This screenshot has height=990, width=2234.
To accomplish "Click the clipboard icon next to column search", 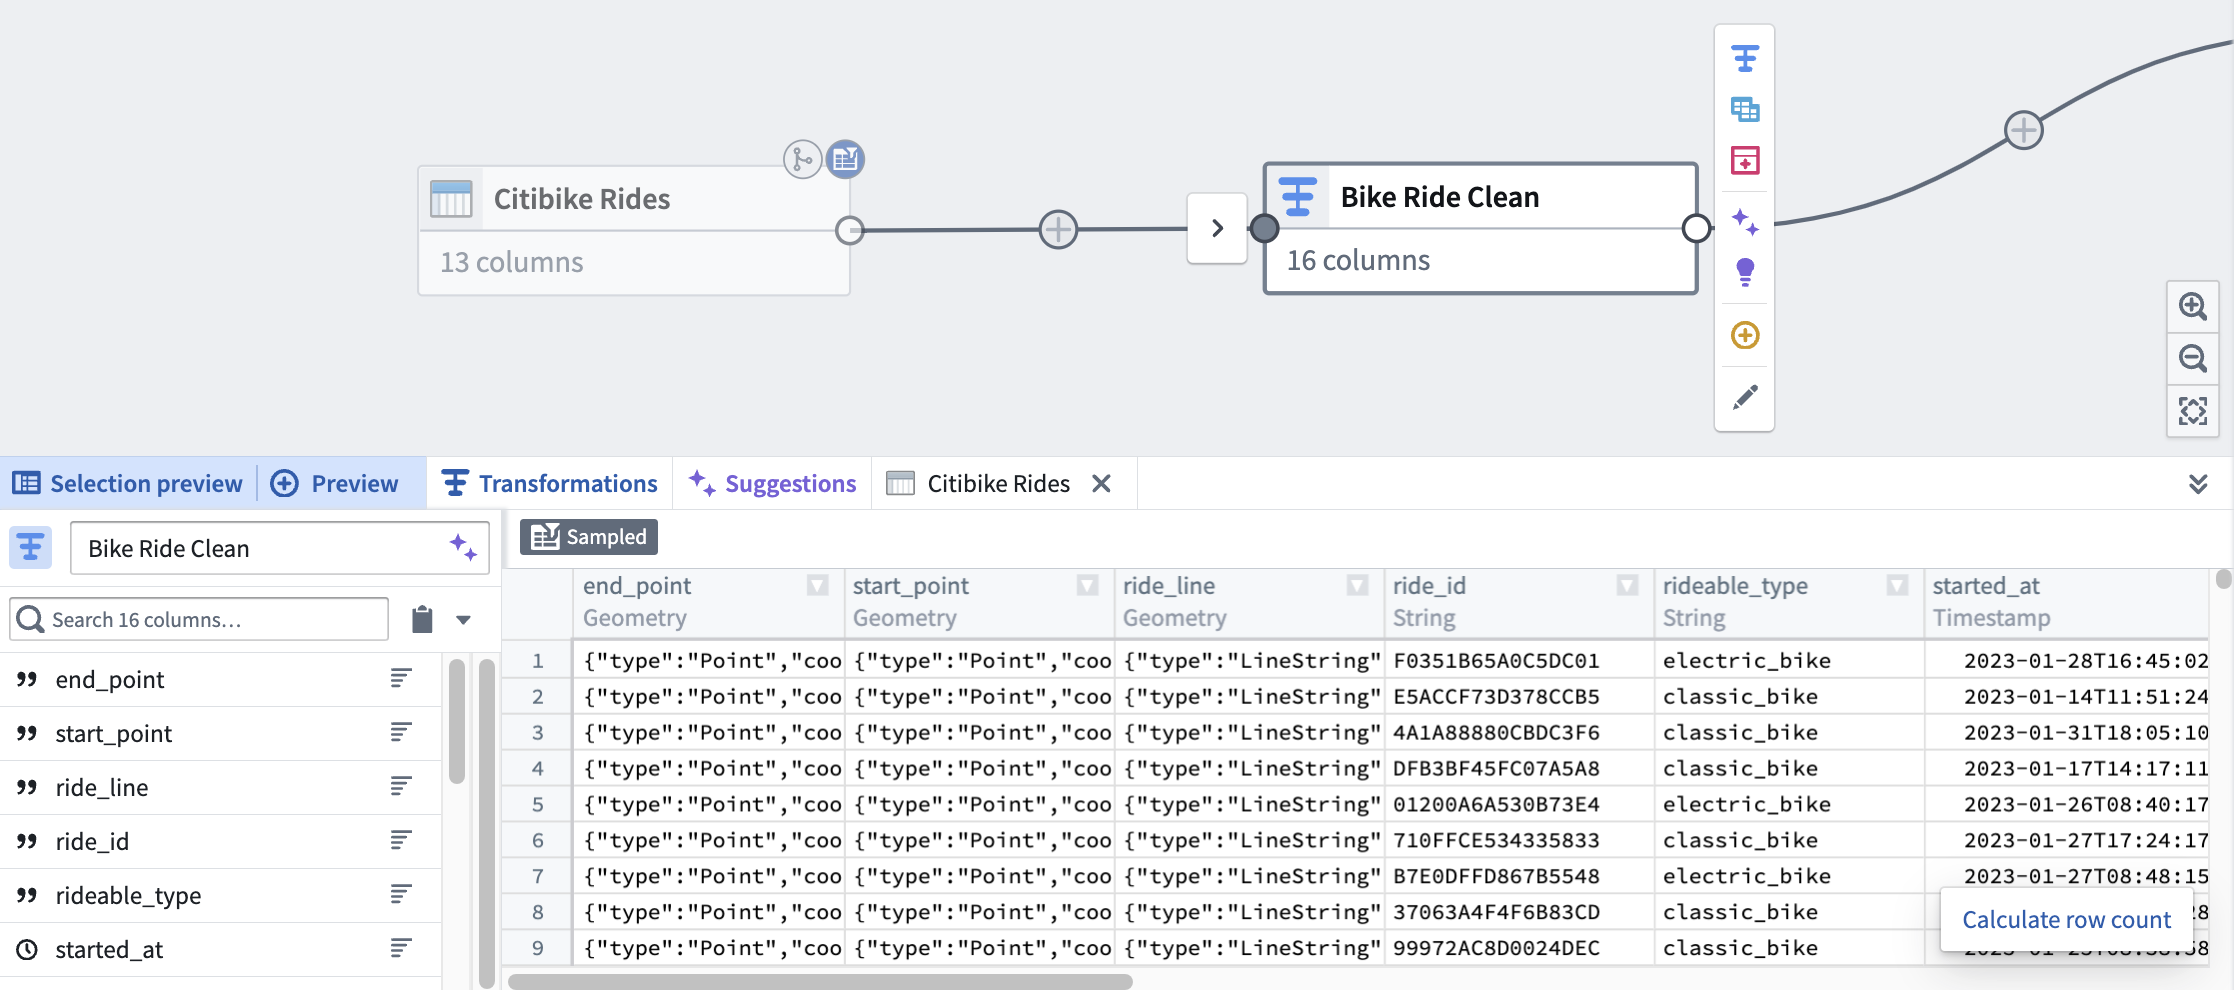I will (422, 620).
